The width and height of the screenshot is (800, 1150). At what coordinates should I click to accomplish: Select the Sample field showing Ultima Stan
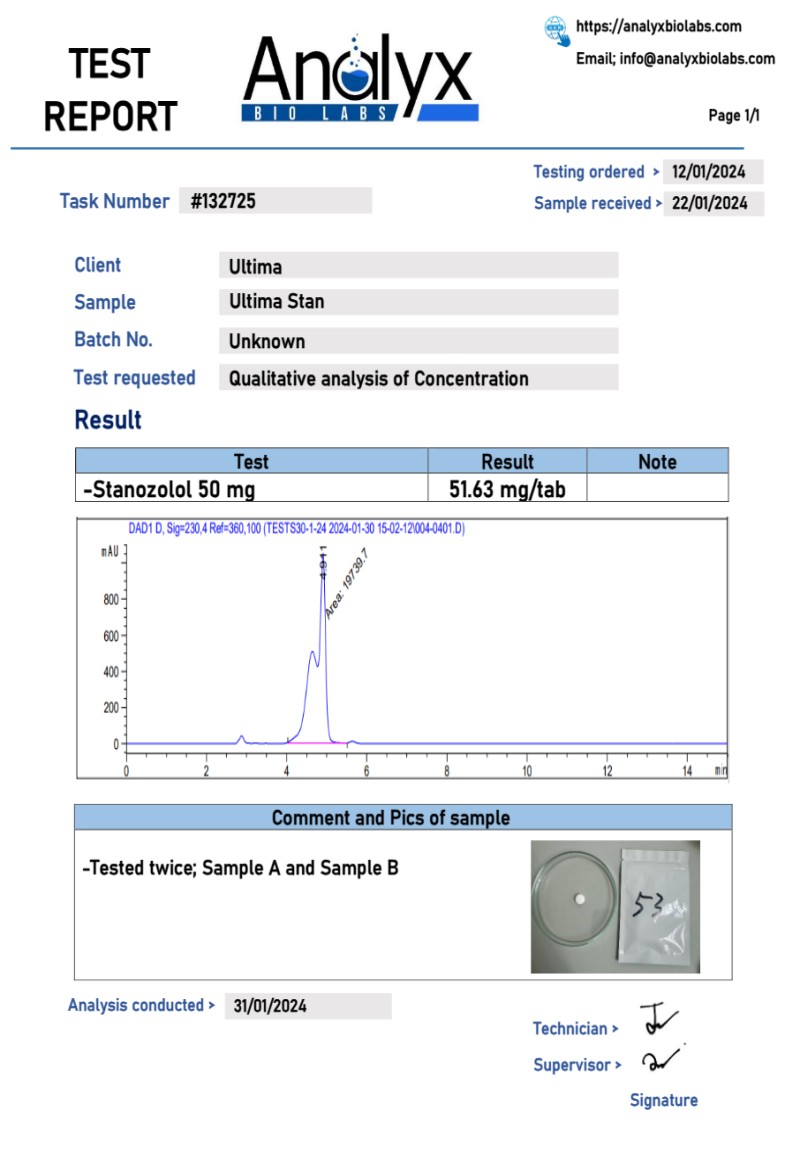pos(418,302)
